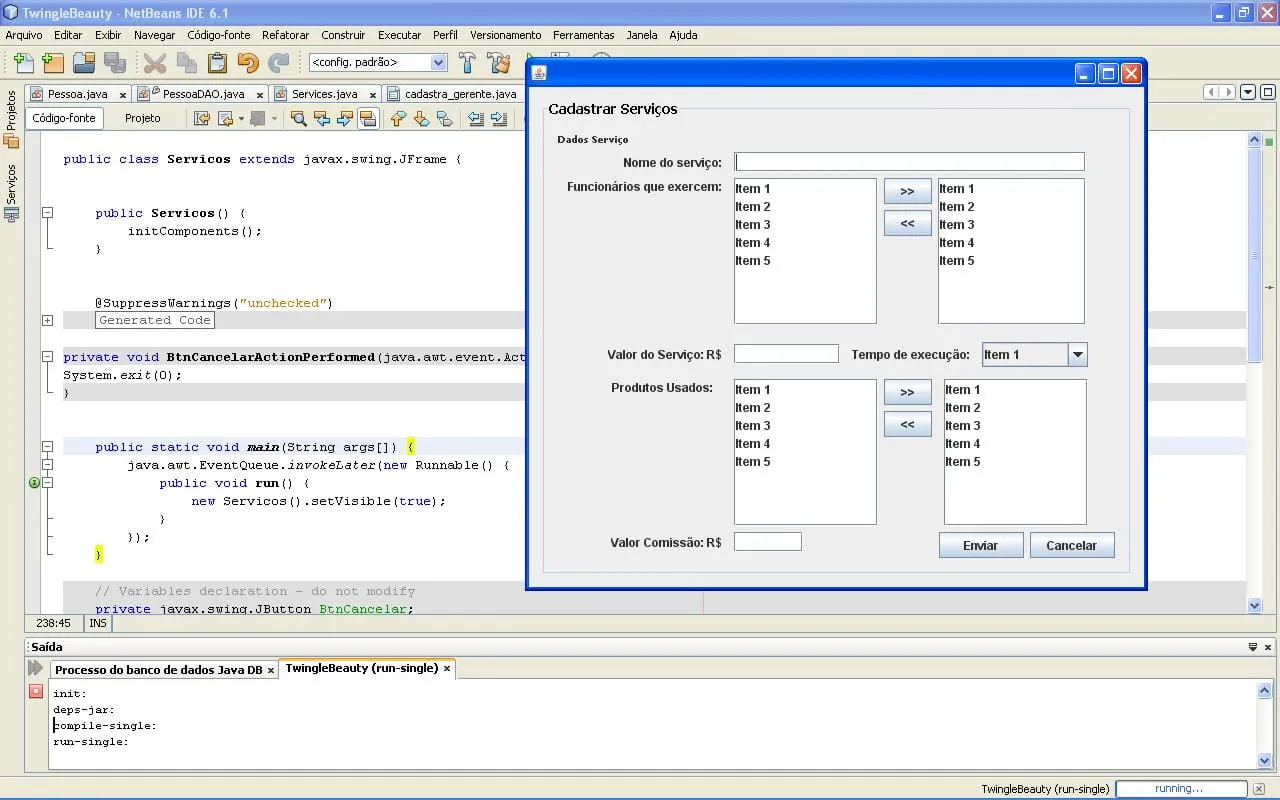Switch editor to Projeto design view
The image size is (1280, 800).
coord(142,118)
